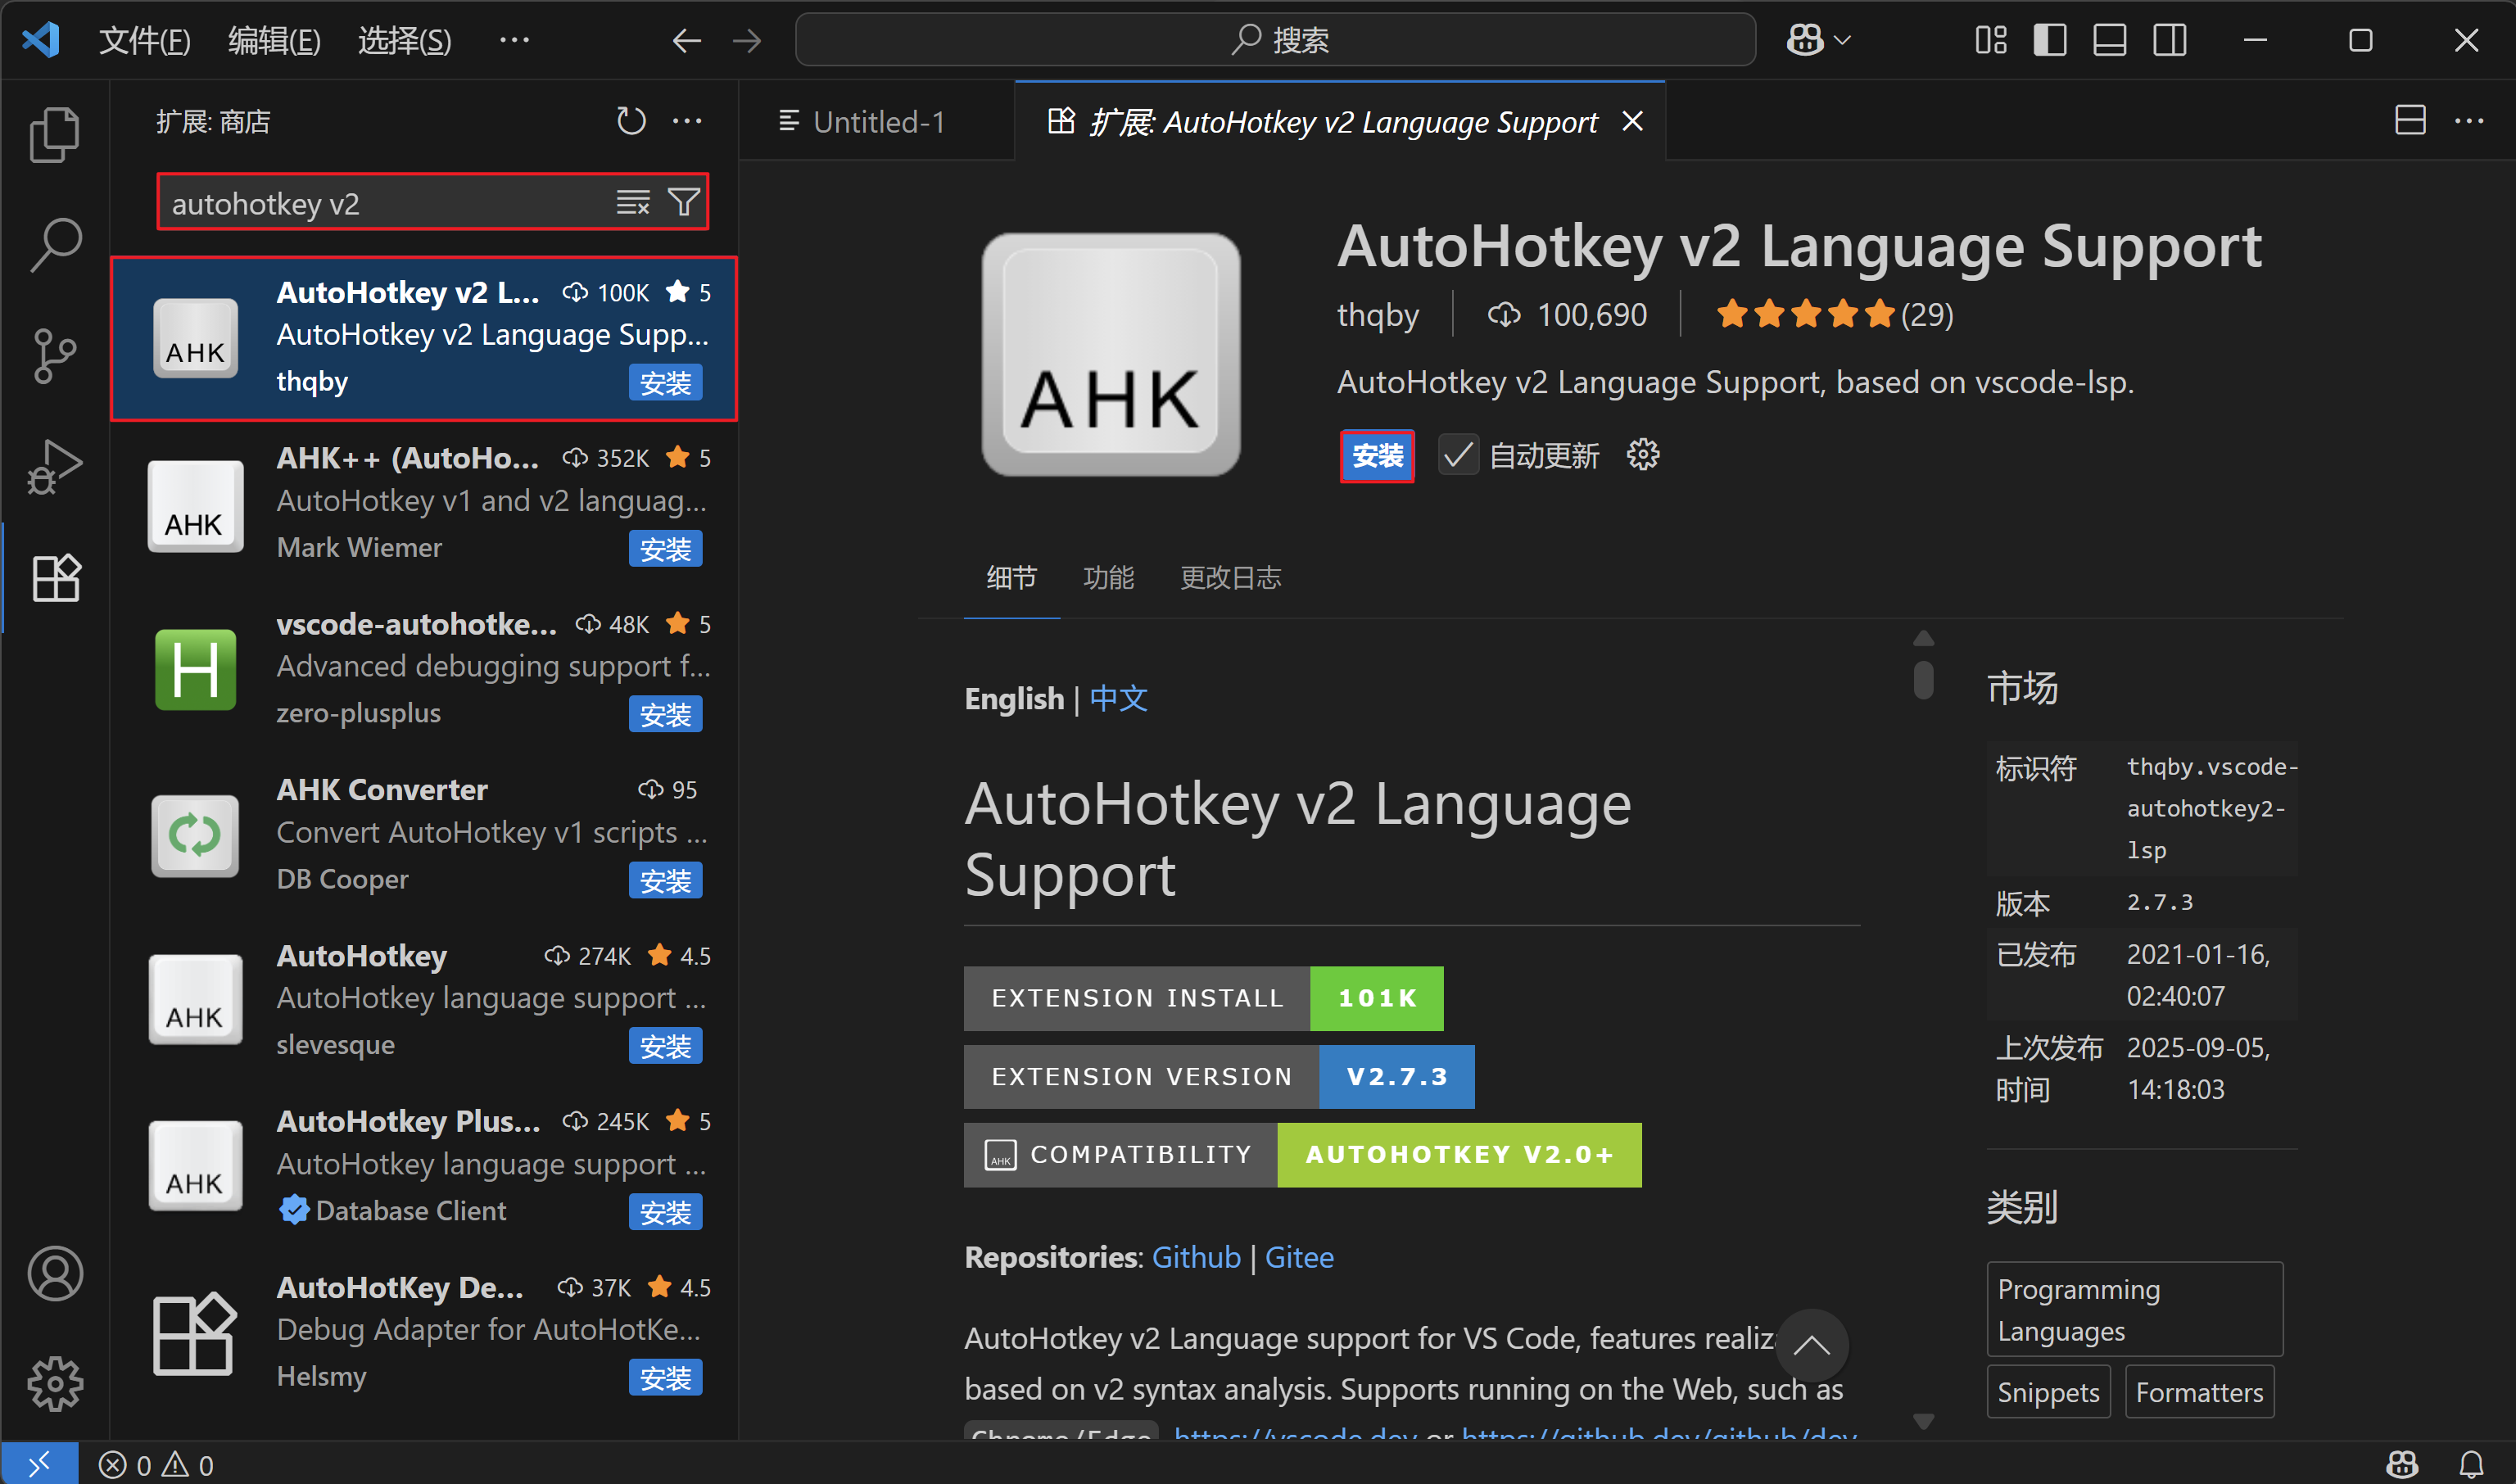Install thqby extension from the list row
Screen dimensions: 2516x1484
pyautogui.click(x=665, y=383)
